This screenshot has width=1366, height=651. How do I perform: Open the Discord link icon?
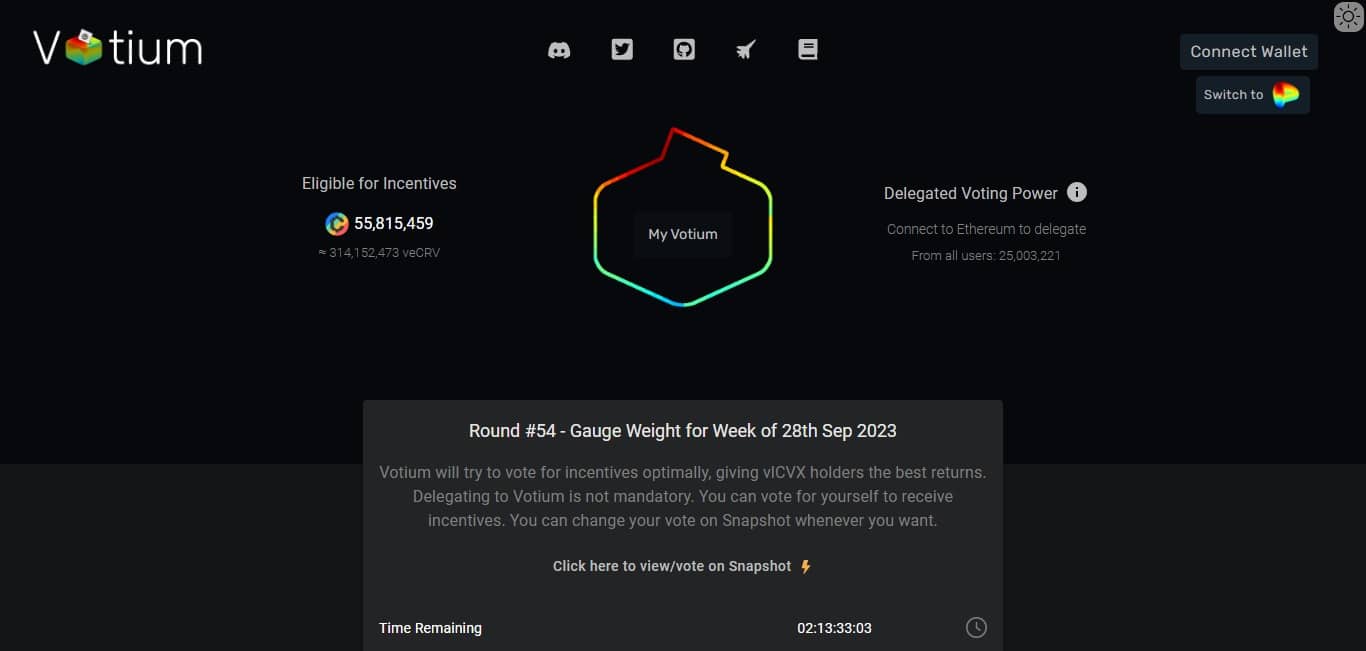point(559,50)
